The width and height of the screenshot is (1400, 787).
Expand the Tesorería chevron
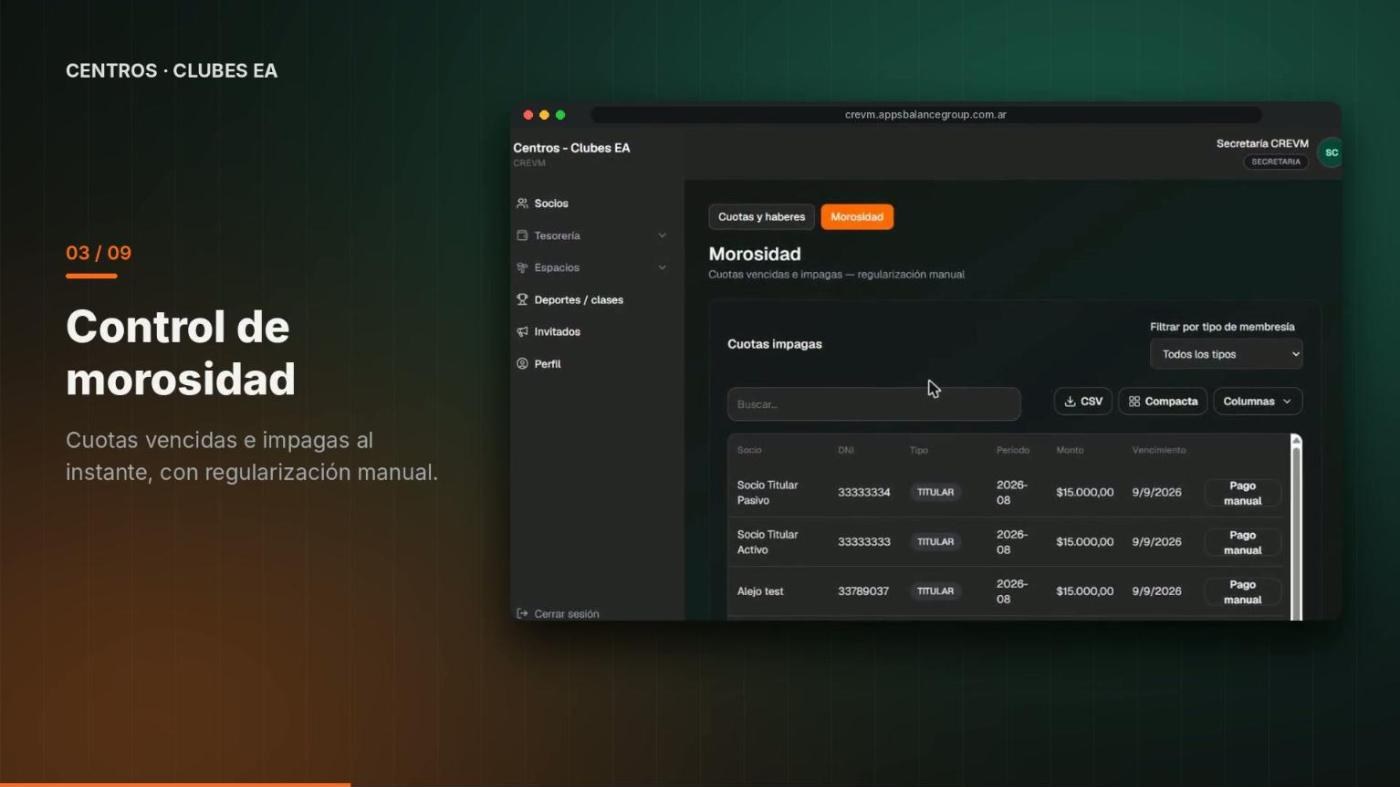[x=662, y=235]
